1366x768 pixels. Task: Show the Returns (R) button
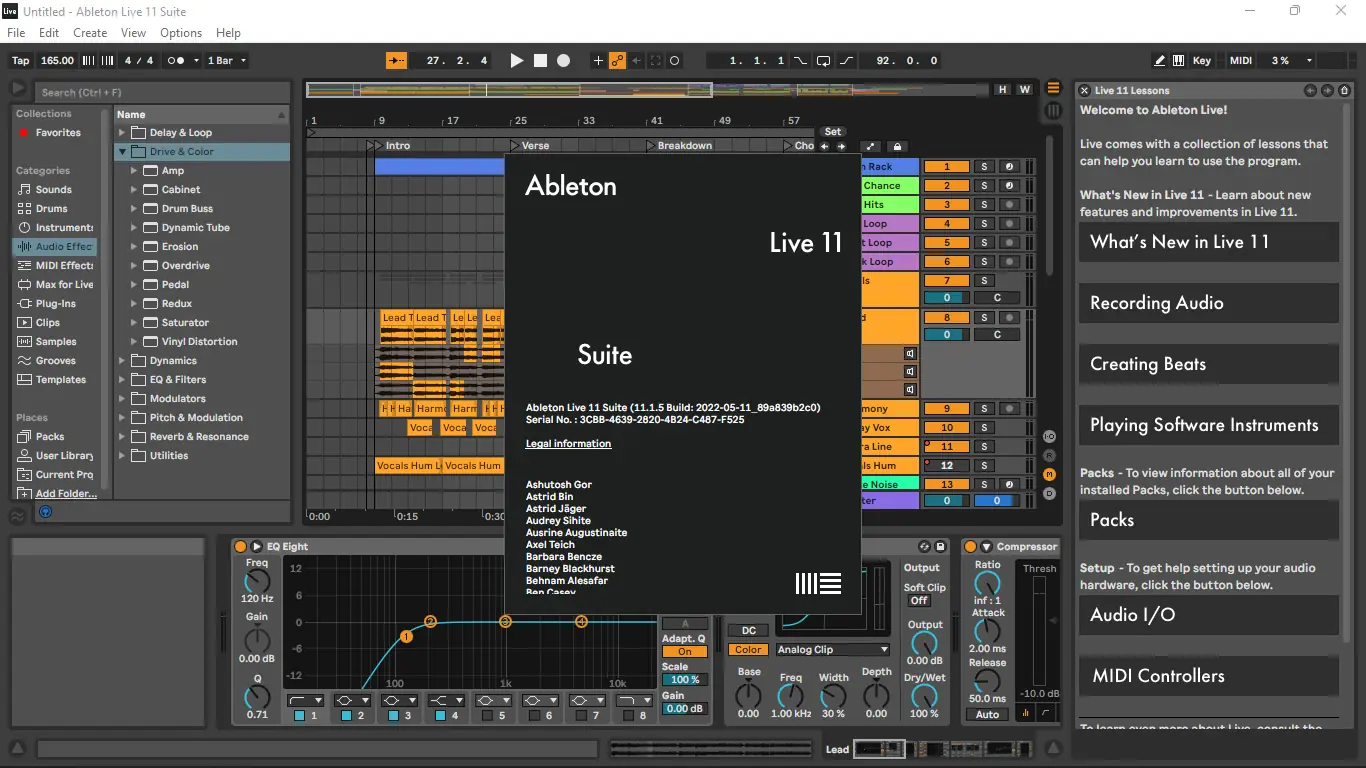coord(1049,456)
